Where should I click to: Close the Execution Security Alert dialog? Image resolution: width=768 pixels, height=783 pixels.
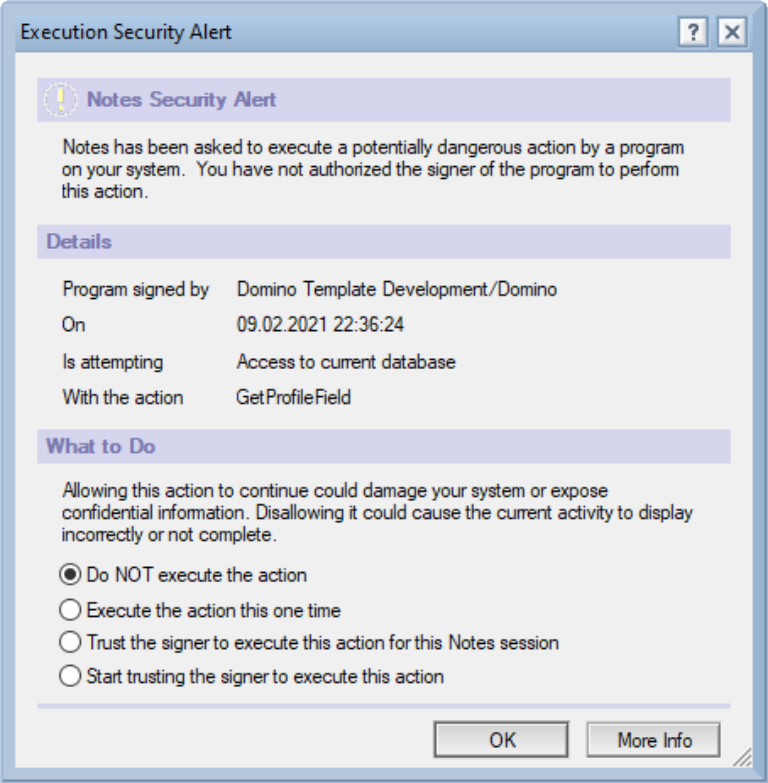(732, 32)
